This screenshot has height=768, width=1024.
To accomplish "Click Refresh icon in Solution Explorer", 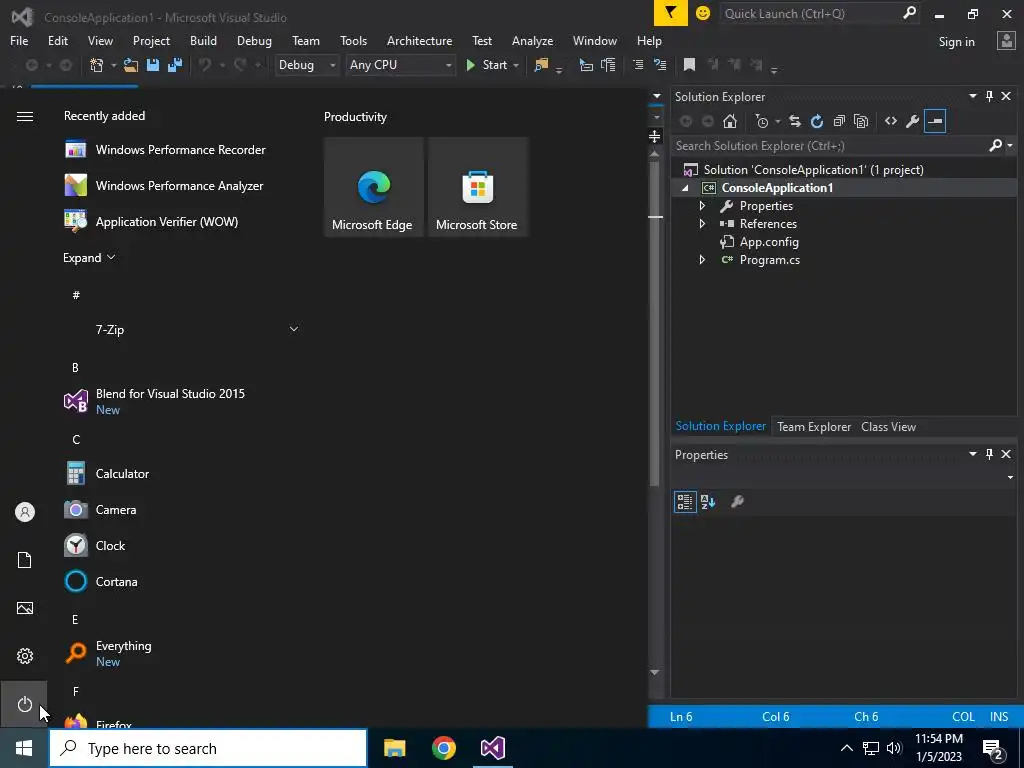I will pos(817,121).
